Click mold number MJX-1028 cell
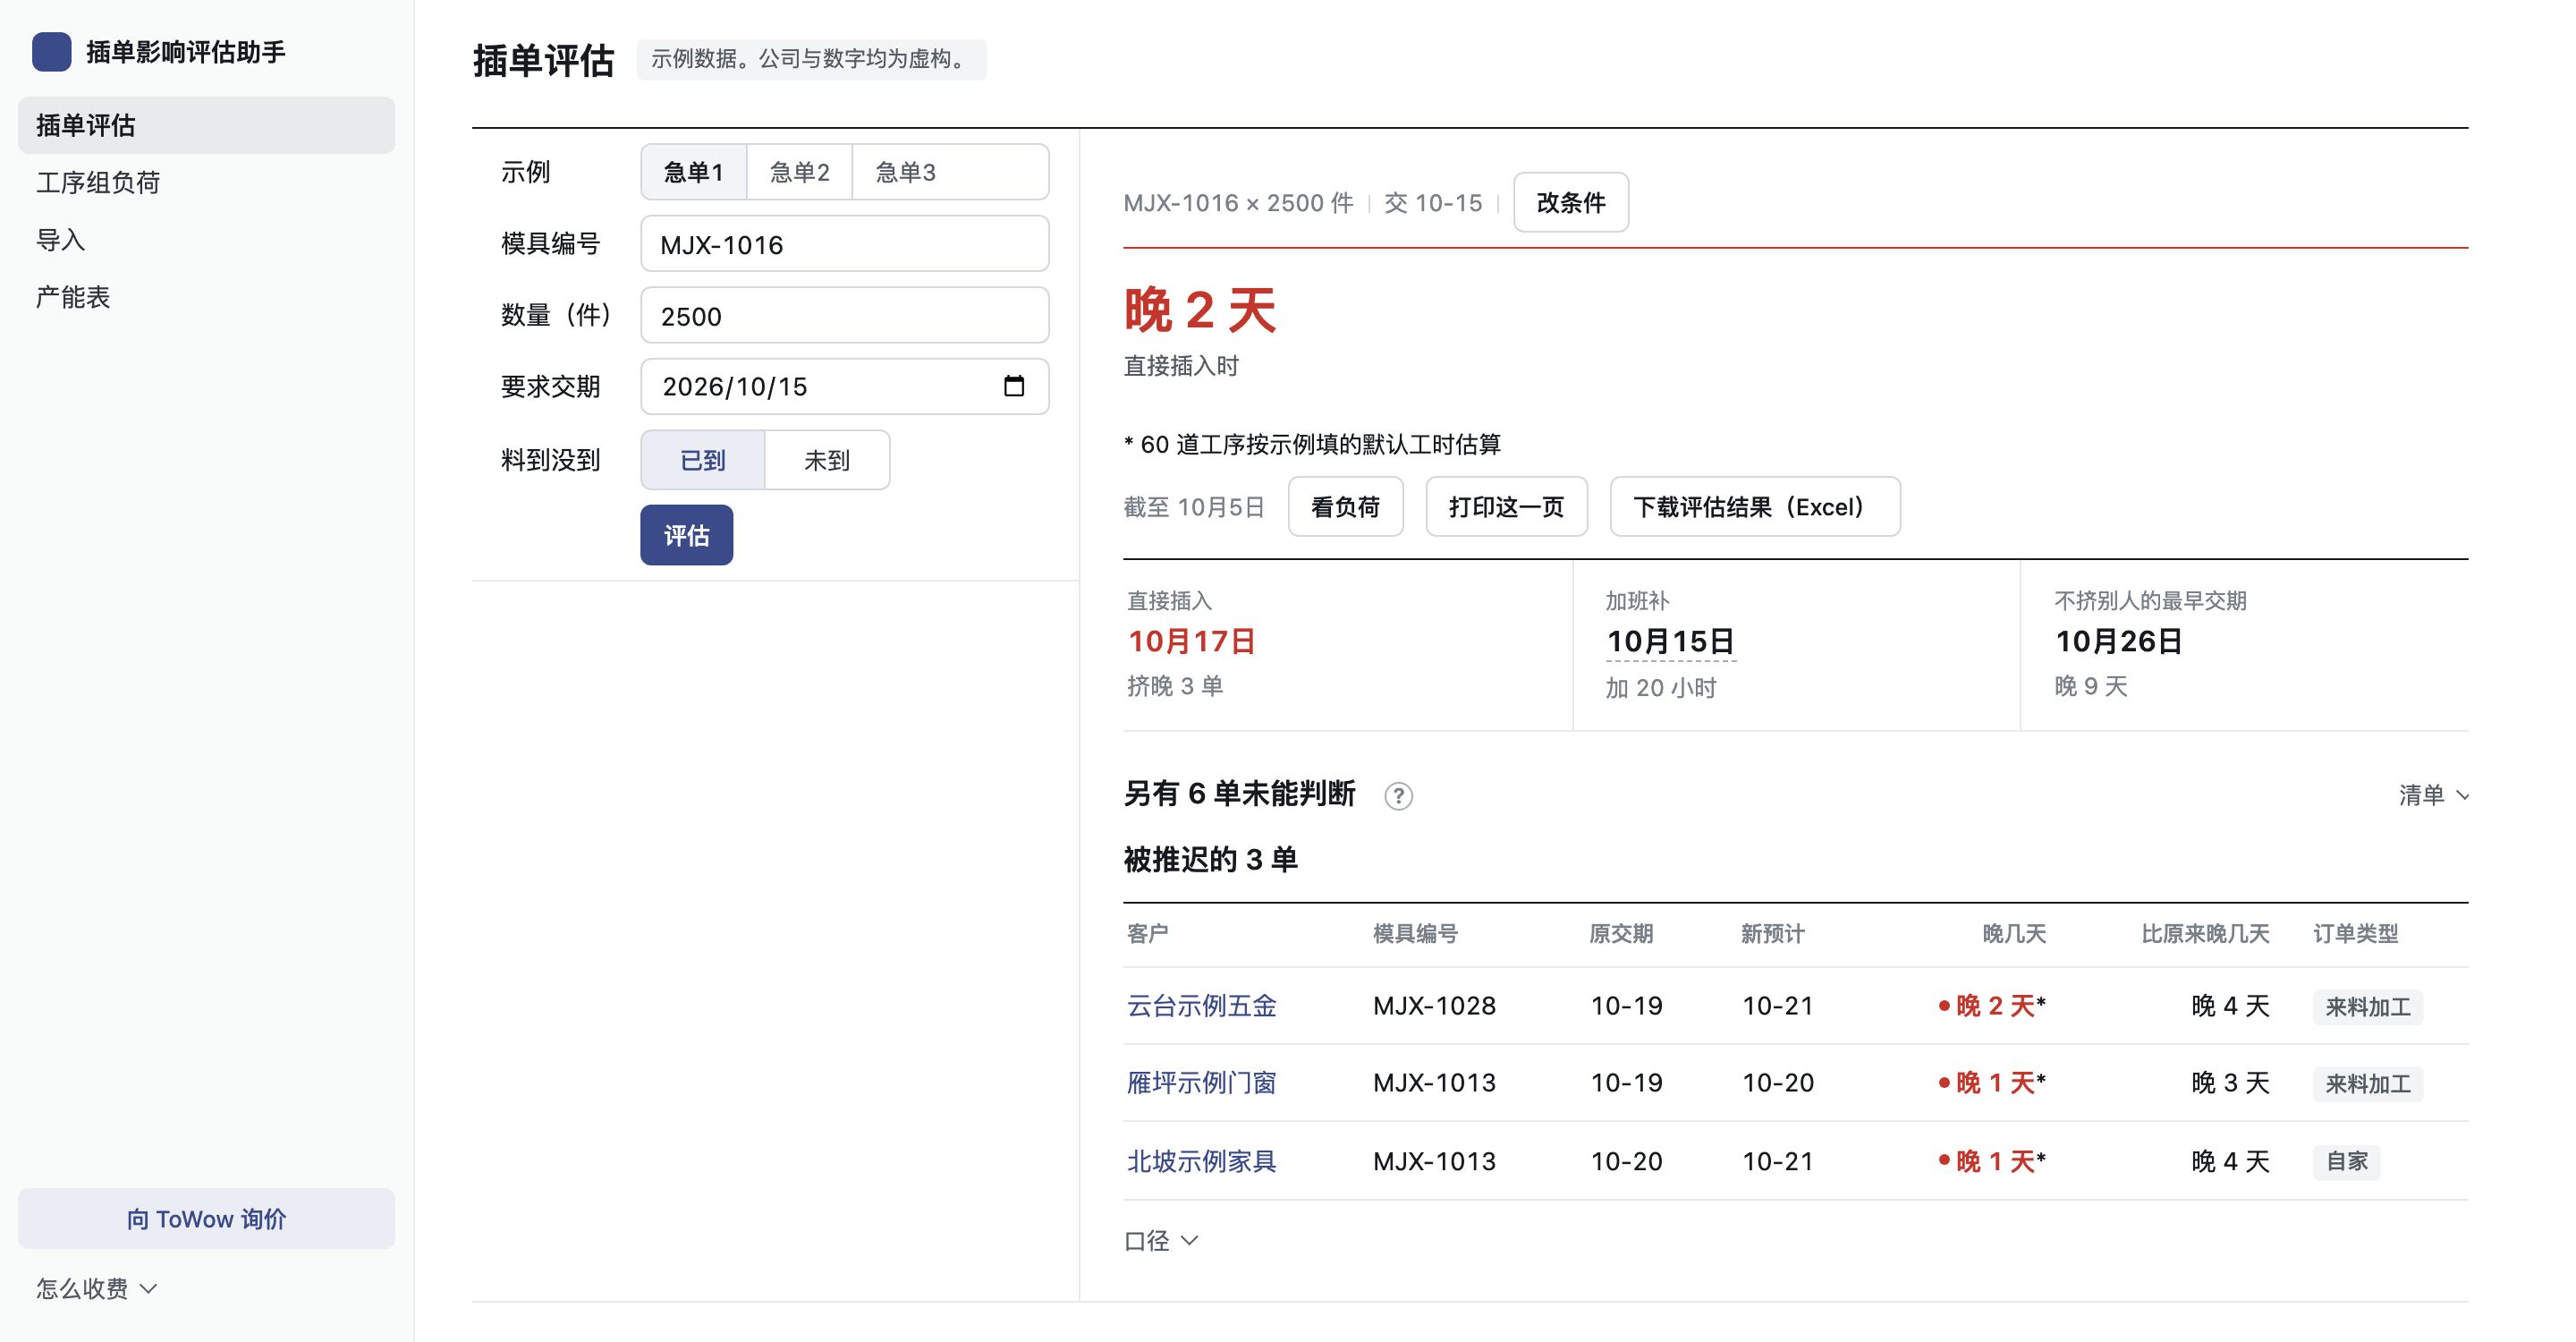This screenshot has width=2576, height=1342. 1434,1006
